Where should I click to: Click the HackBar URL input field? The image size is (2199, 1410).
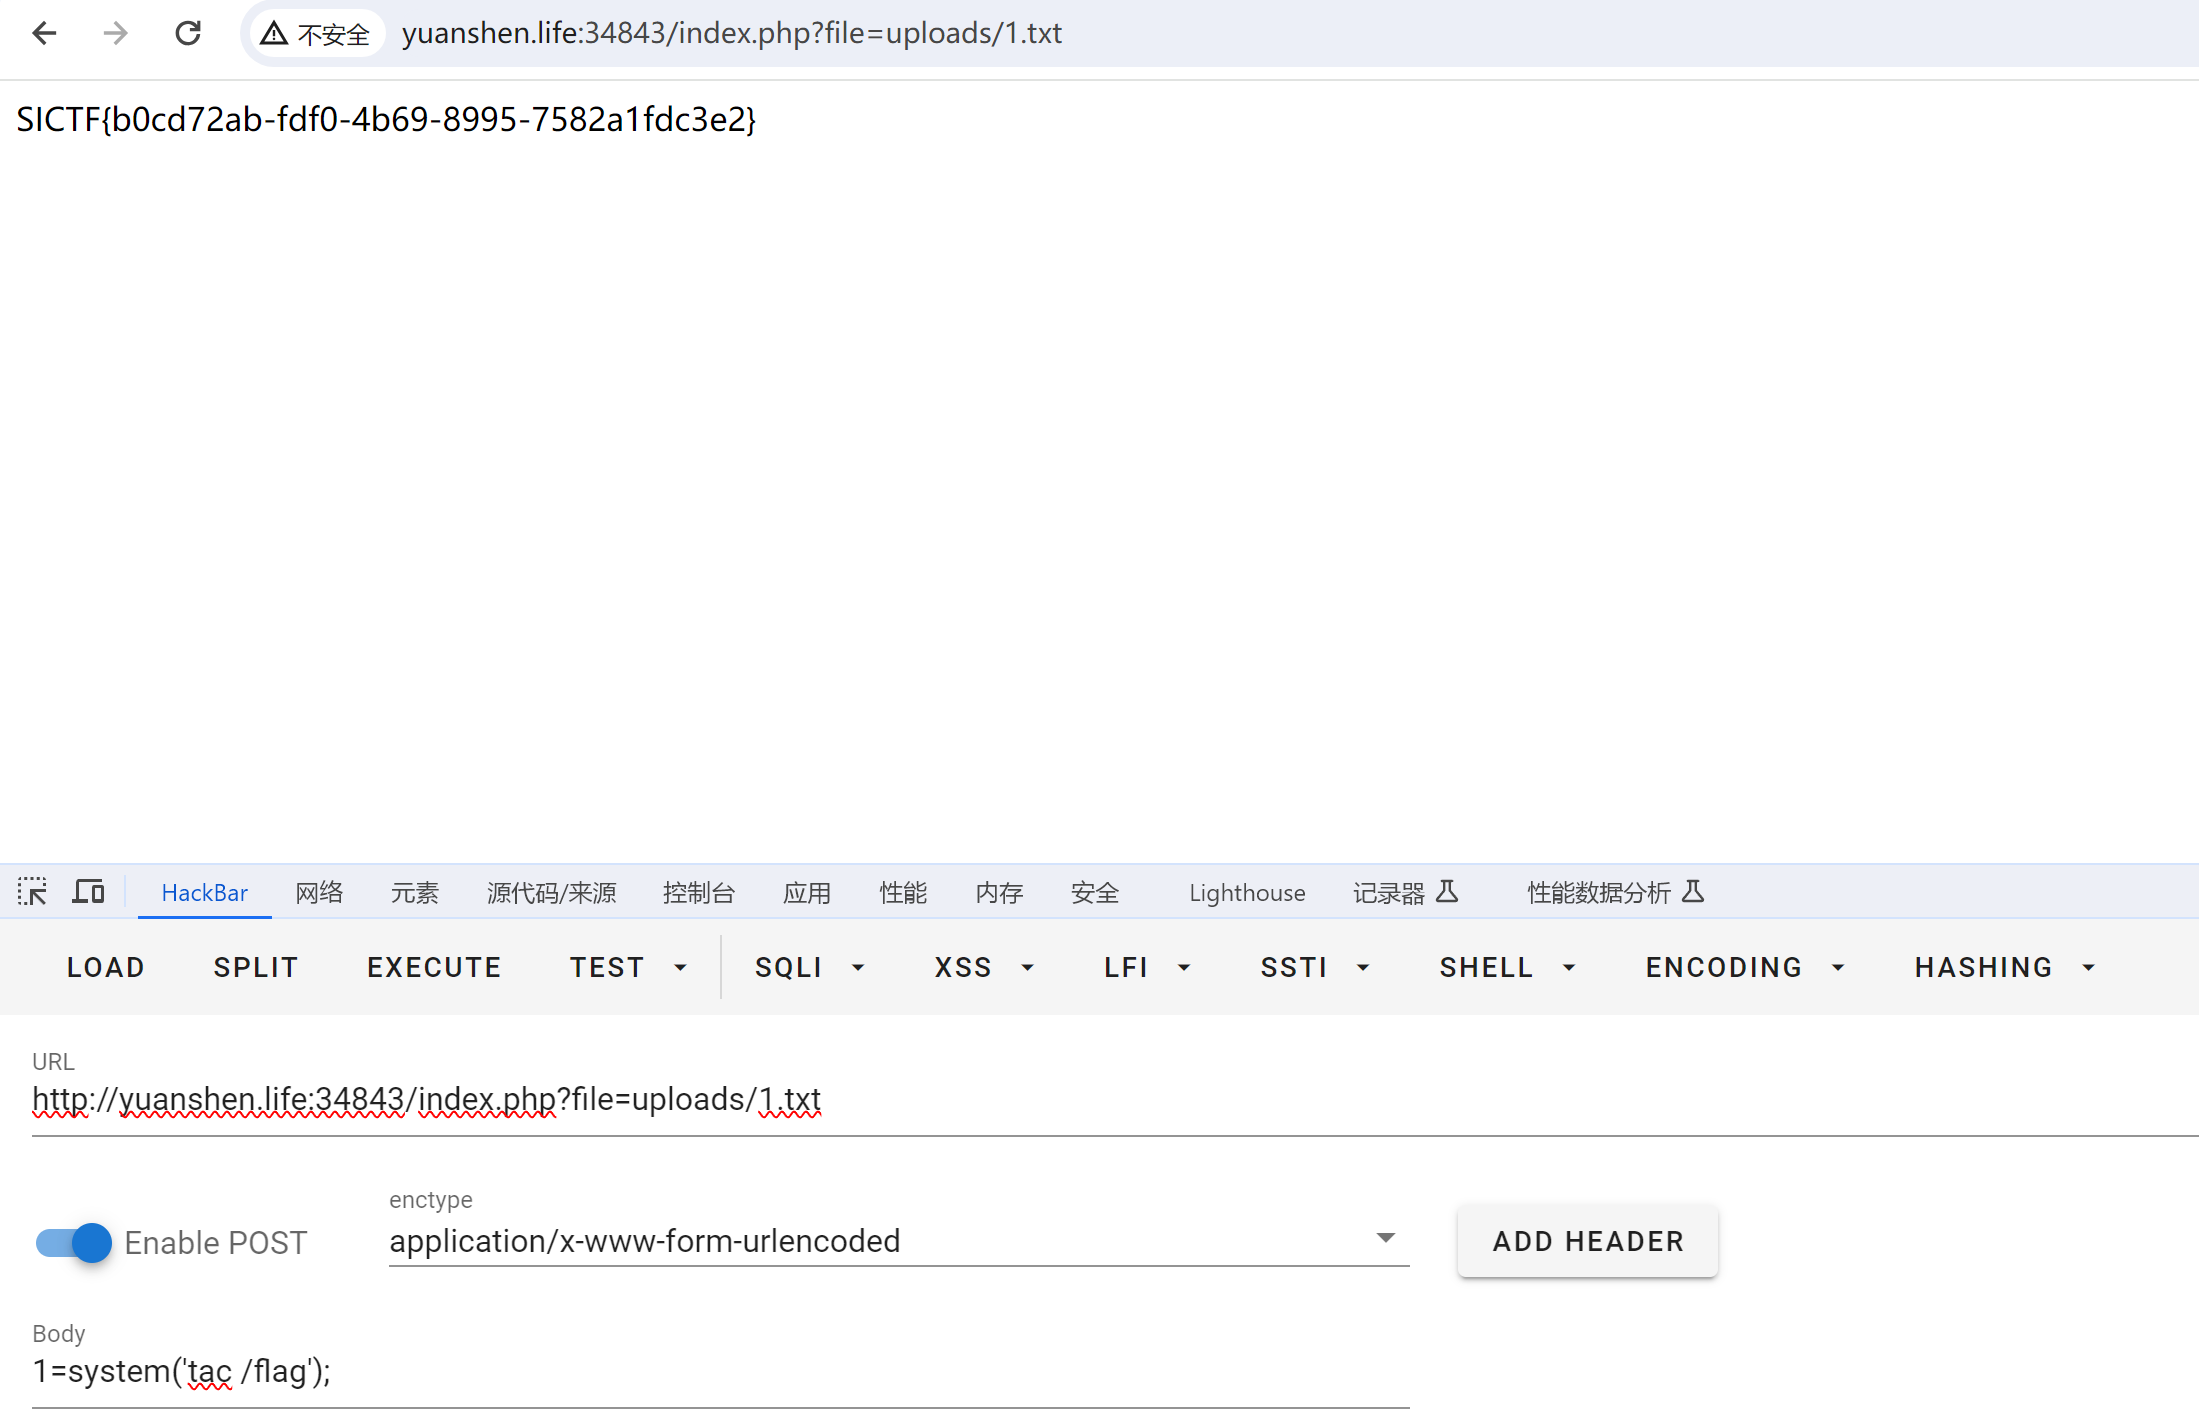[x=1100, y=1099]
